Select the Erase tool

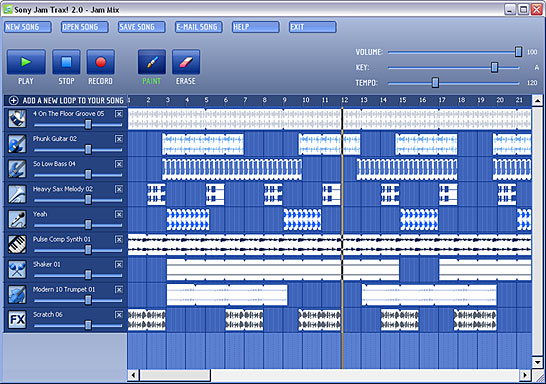click(186, 62)
